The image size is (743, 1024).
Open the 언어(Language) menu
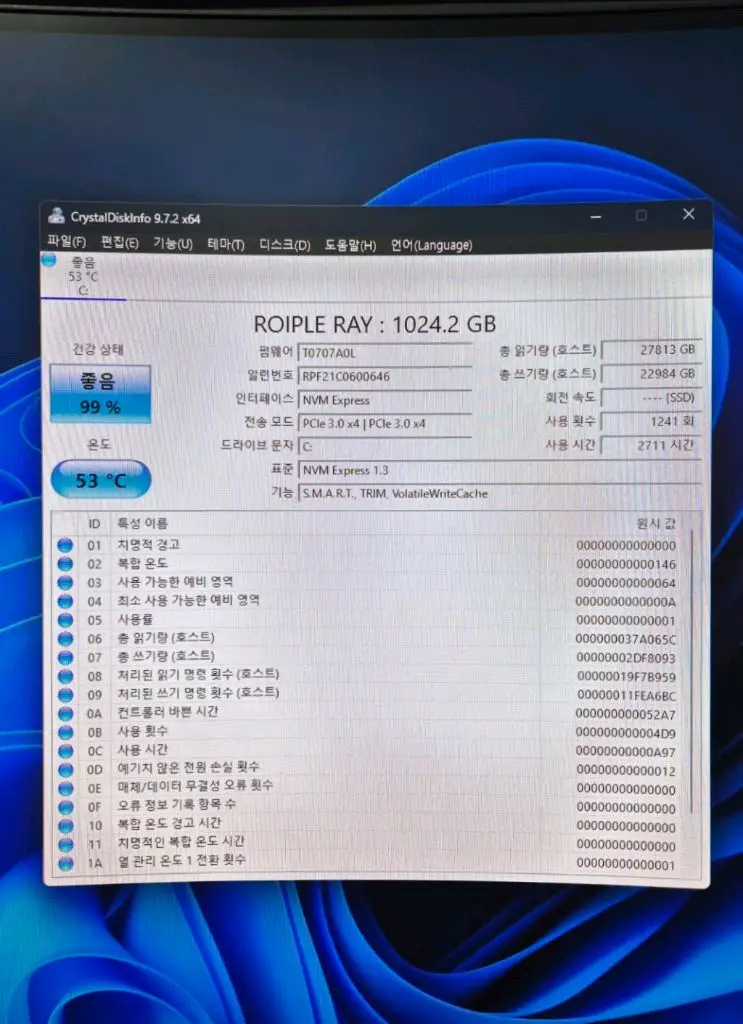coord(432,246)
